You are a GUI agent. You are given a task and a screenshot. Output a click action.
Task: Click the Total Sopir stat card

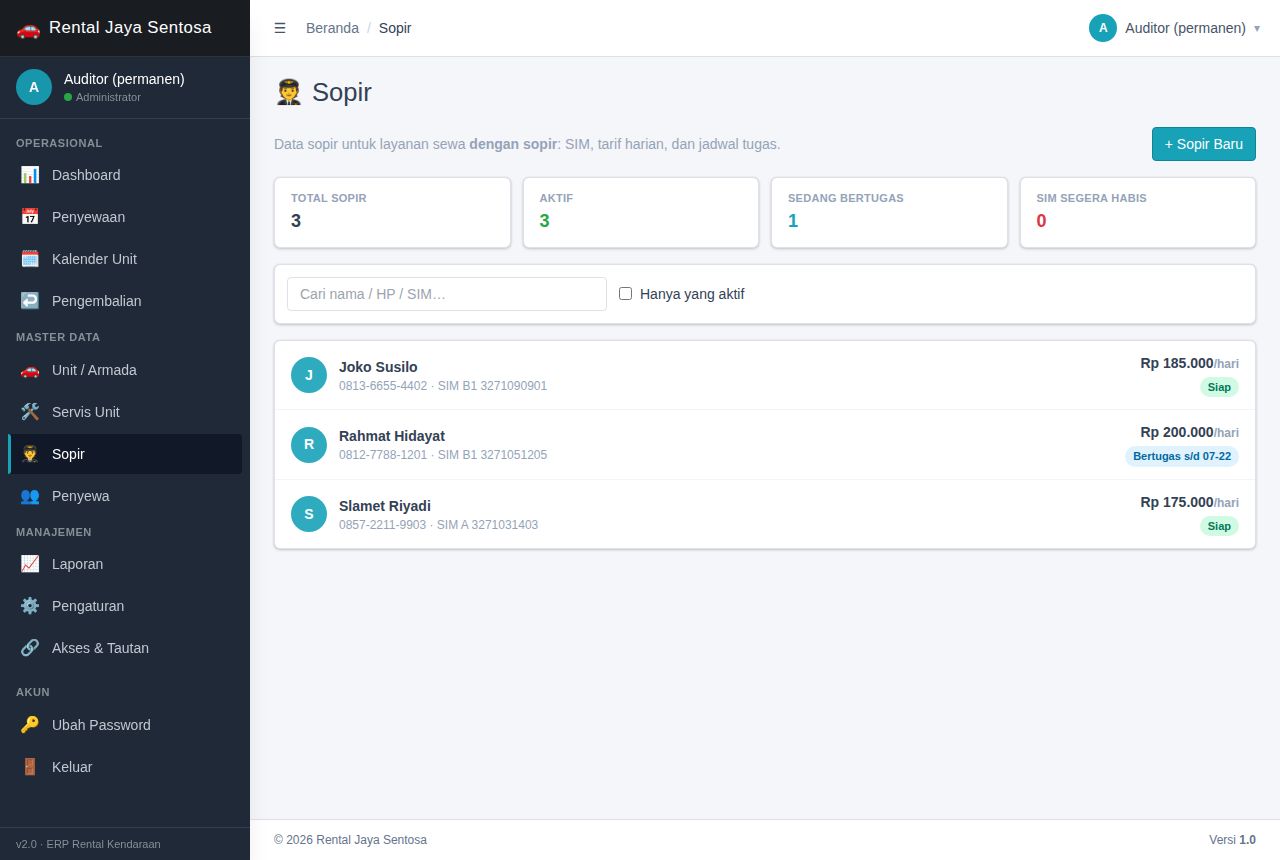tap(392, 212)
